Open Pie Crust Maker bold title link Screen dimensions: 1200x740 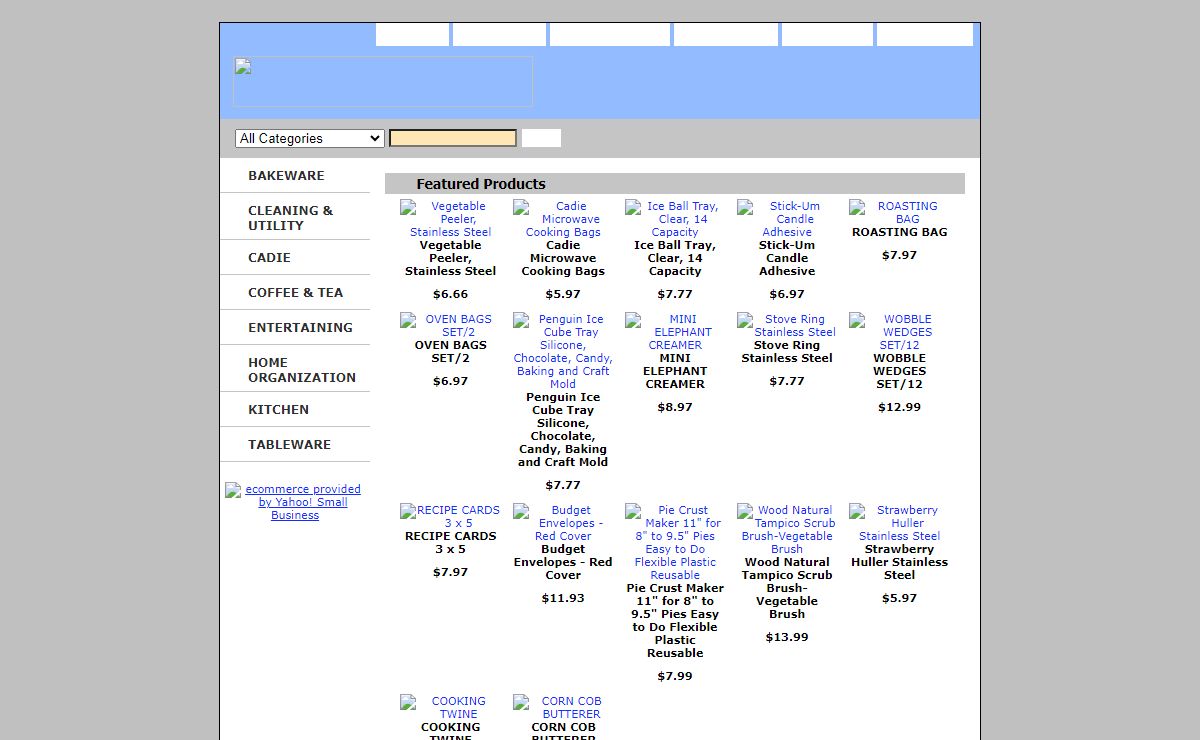(x=675, y=620)
